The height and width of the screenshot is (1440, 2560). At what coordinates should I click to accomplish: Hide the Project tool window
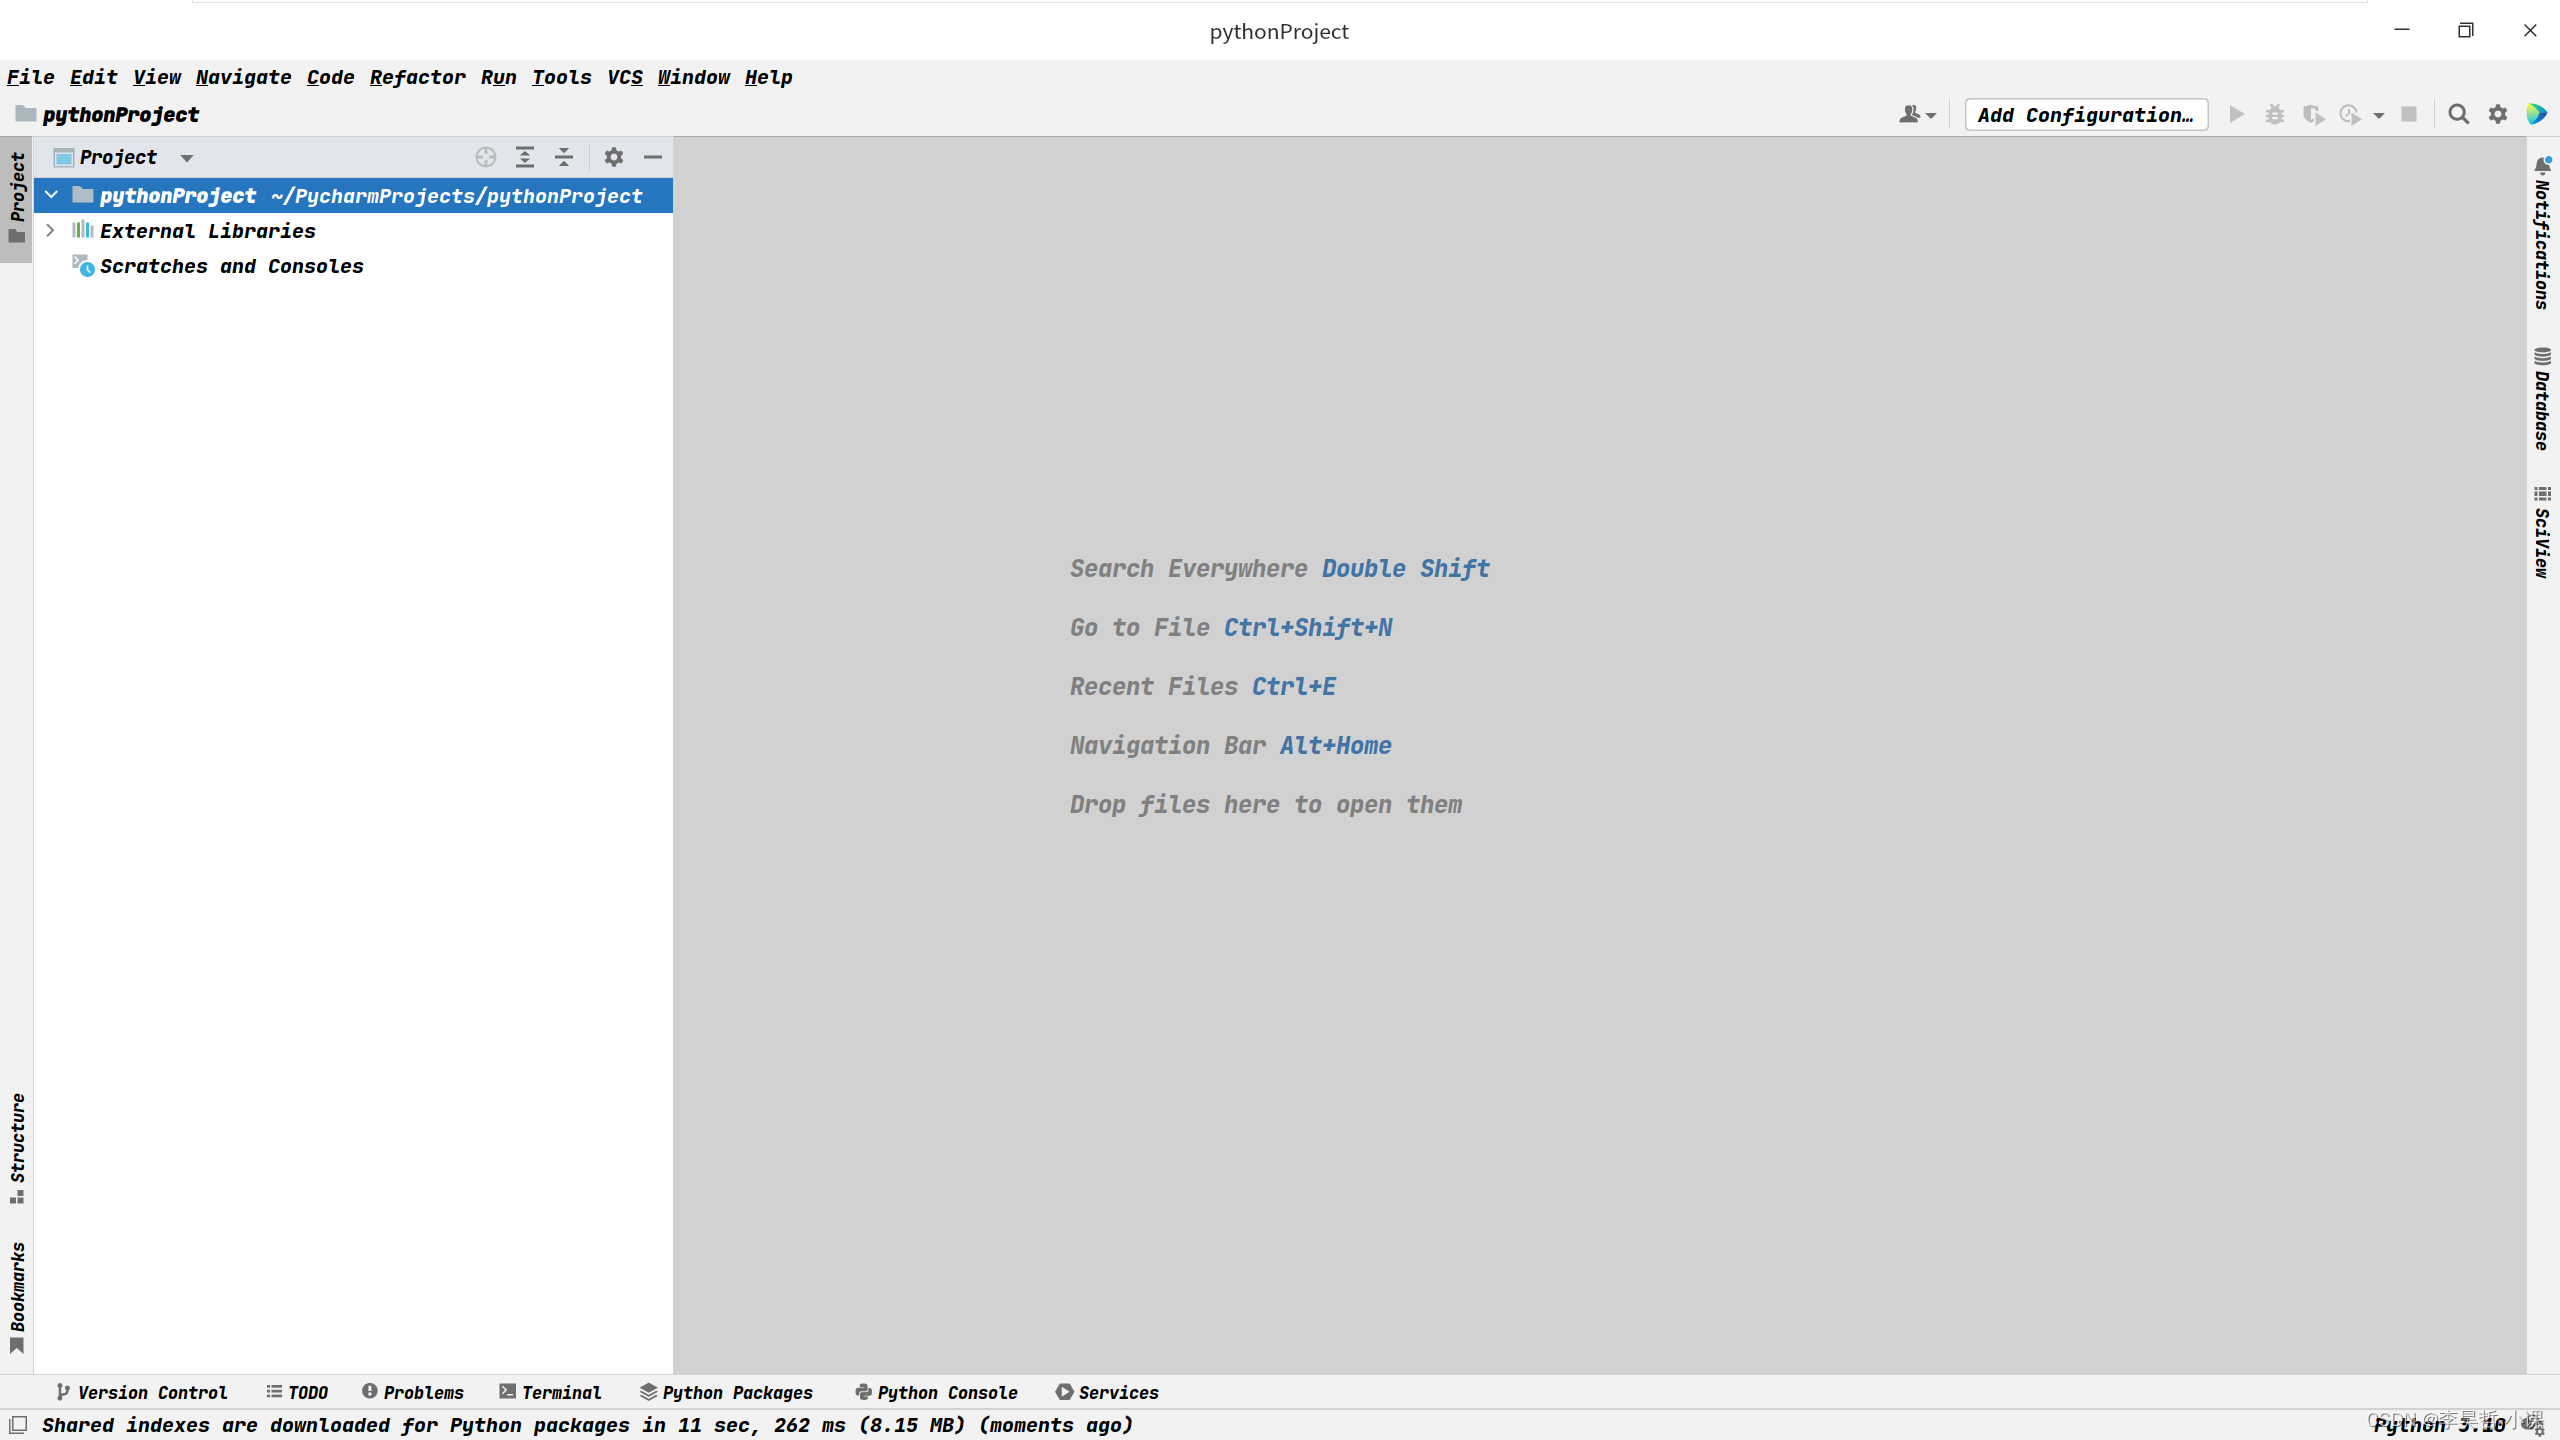click(653, 157)
